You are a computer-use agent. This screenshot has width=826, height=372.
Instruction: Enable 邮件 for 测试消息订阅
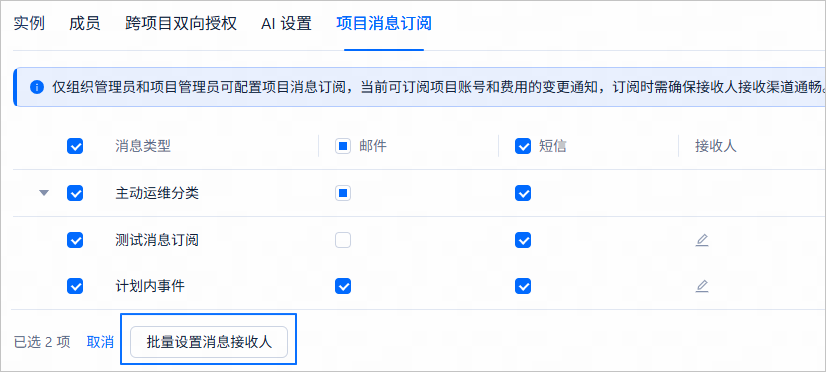coord(343,240)
